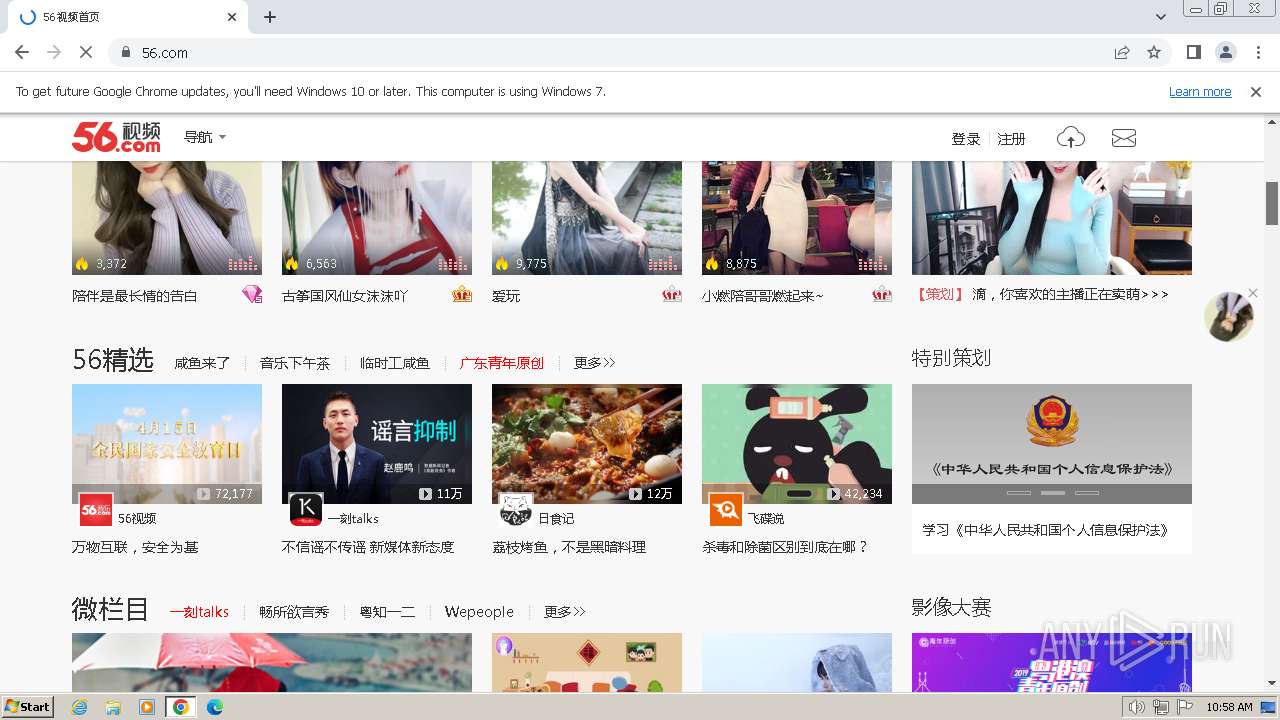Image resolution: width=1280 pixels, height=720 pixels.
Task: Select the first carousel indicator on banner
Action: [x=1019, y=493]
